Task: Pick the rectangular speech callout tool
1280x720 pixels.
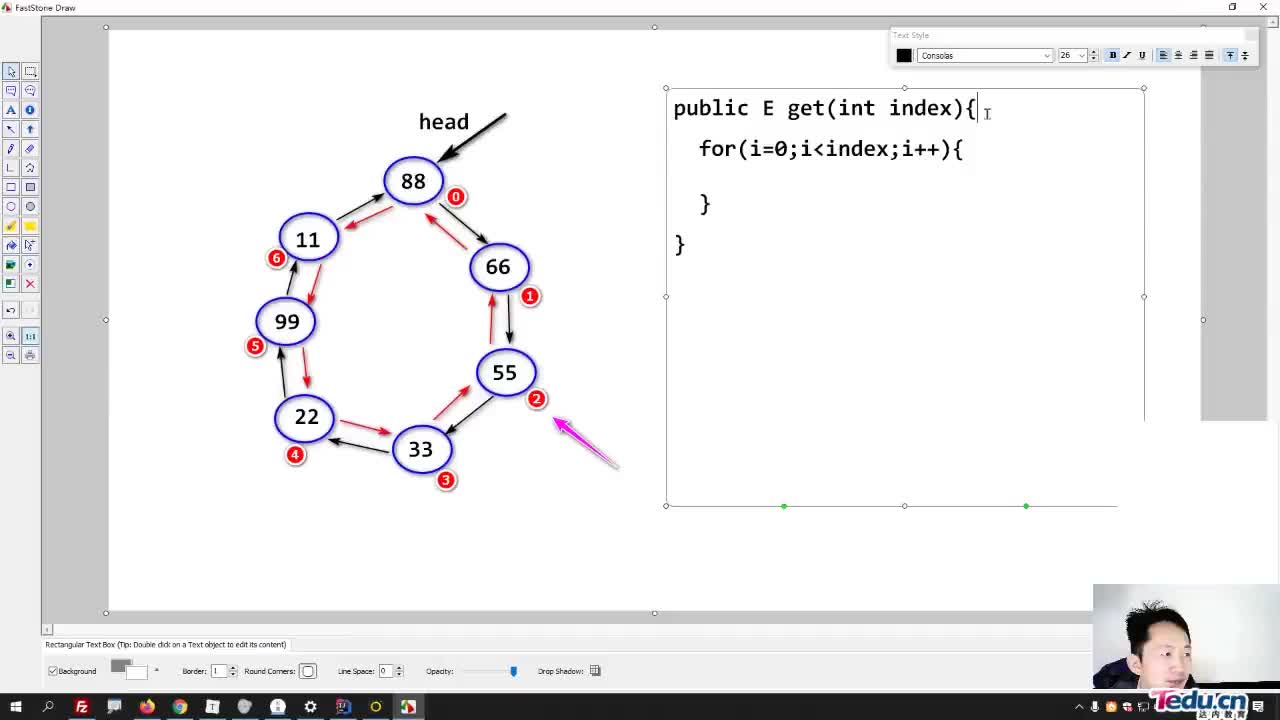Action: point(11,90)
